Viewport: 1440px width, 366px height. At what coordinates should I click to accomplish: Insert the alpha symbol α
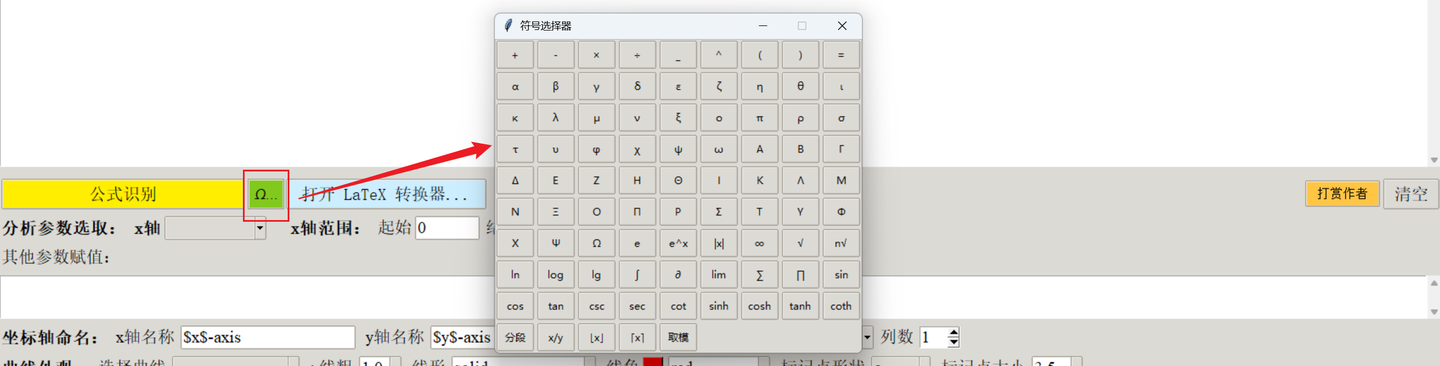point(515,87)
